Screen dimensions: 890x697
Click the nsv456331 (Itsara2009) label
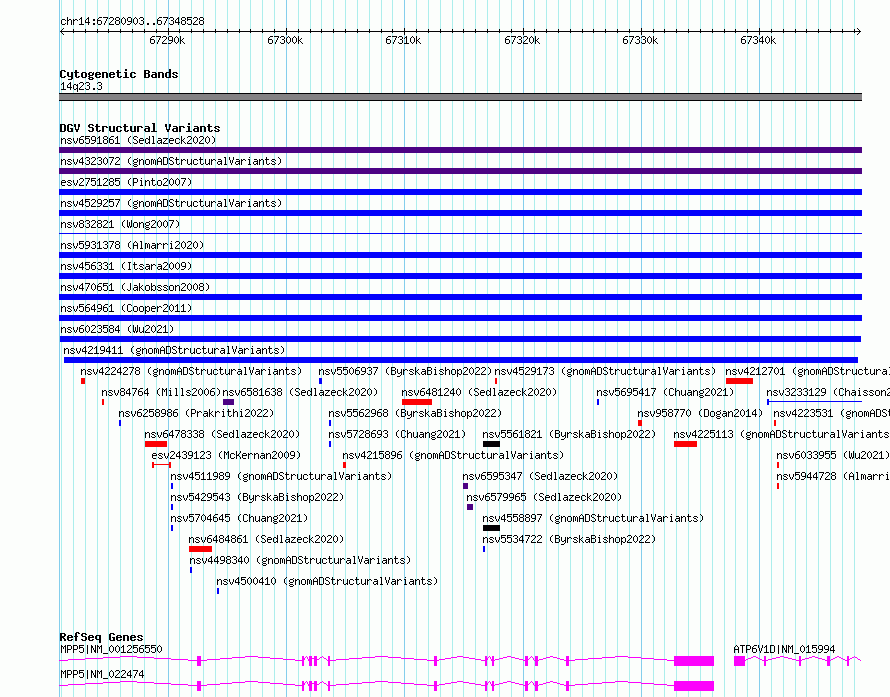[126, 266]
